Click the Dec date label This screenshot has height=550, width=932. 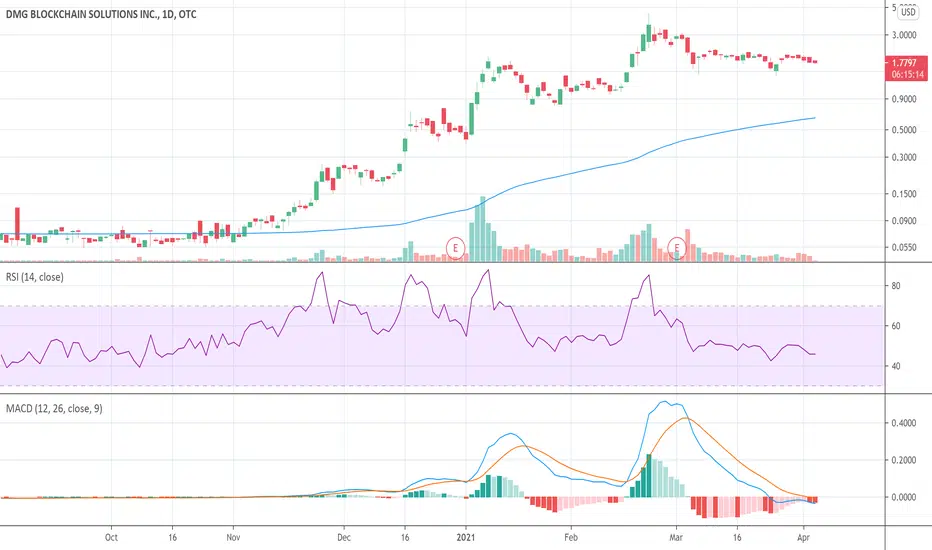click(344, 538)
